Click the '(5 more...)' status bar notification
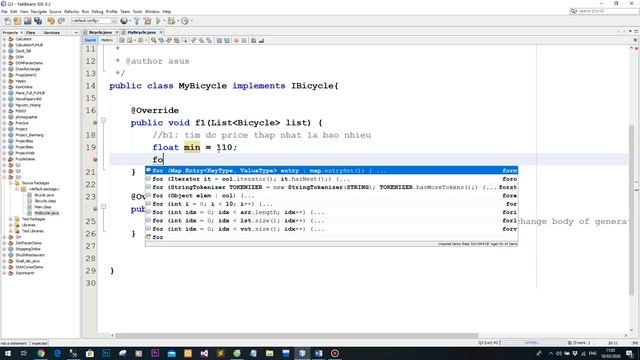Viewport: 640px width, 360px height. click(578, 342)
